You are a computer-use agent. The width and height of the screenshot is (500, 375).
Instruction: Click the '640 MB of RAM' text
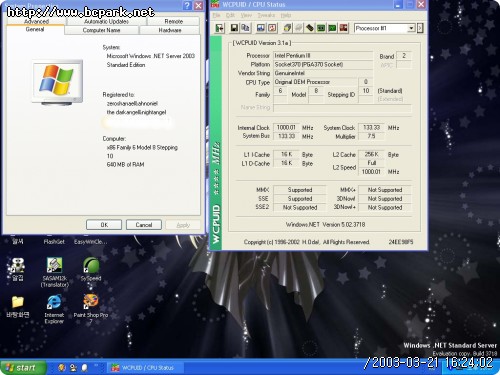[x=125, y=164]
